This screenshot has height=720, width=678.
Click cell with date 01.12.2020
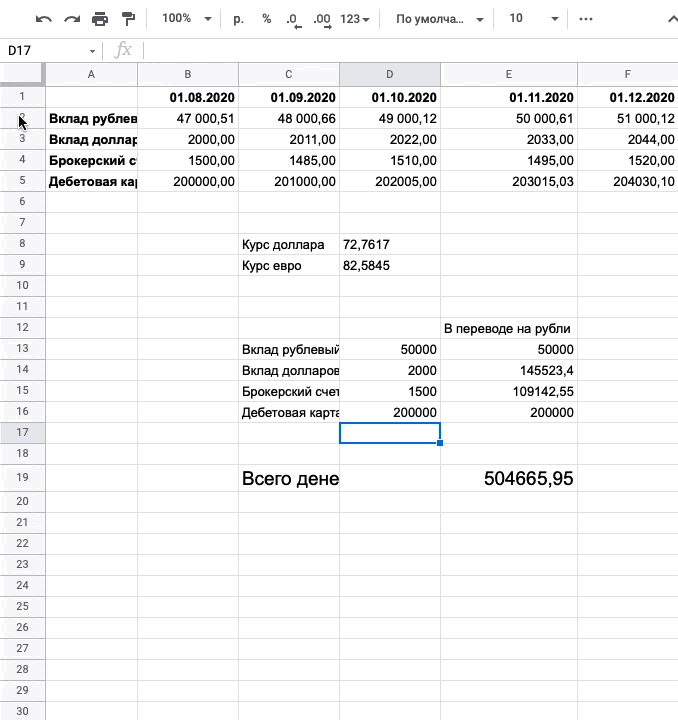628,97
